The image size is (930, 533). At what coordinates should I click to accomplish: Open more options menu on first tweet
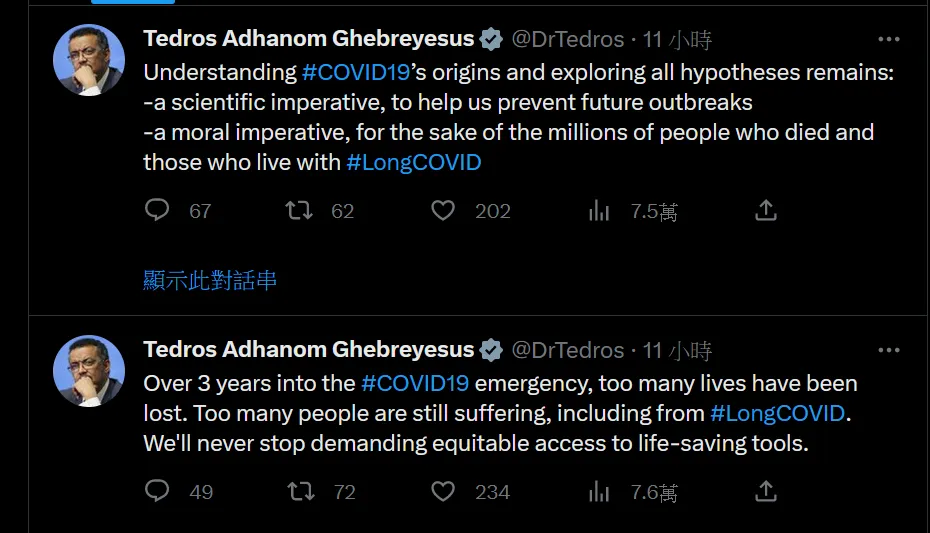pyautogui.click(x=888, y=40)
